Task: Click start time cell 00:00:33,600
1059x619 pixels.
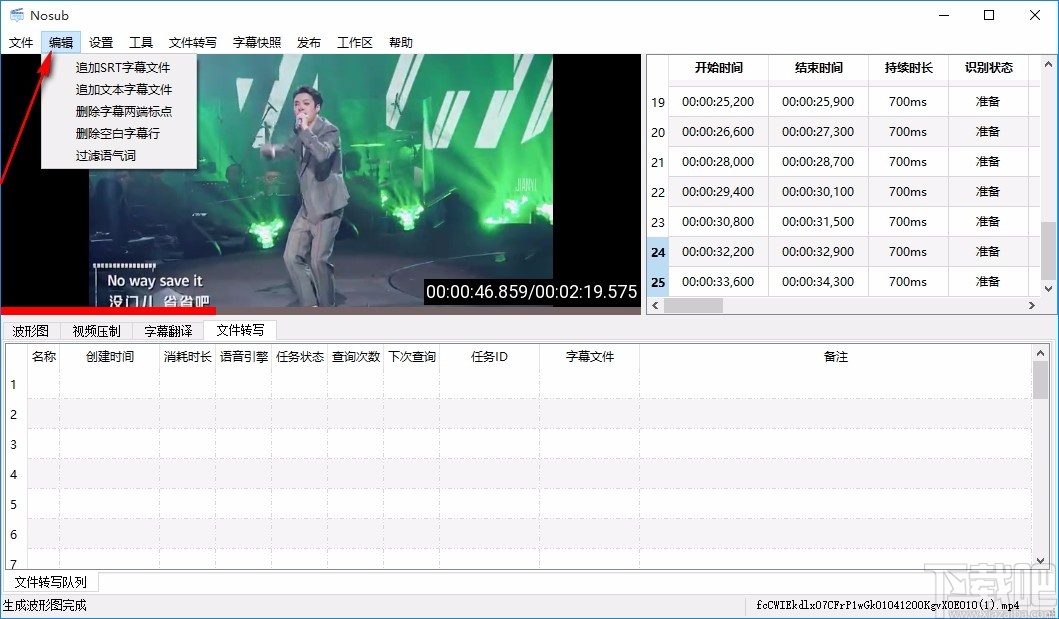Action: pos(718,281)
